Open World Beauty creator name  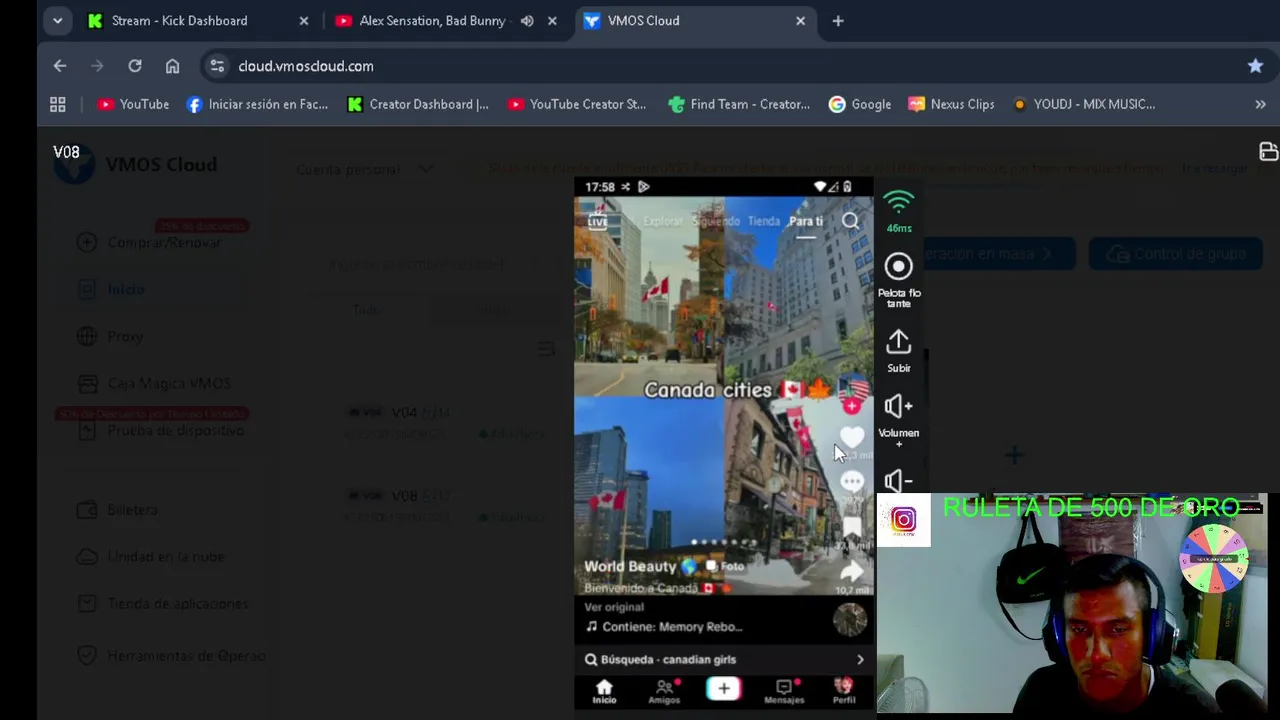pyautogui.click(x=630, y=566)
